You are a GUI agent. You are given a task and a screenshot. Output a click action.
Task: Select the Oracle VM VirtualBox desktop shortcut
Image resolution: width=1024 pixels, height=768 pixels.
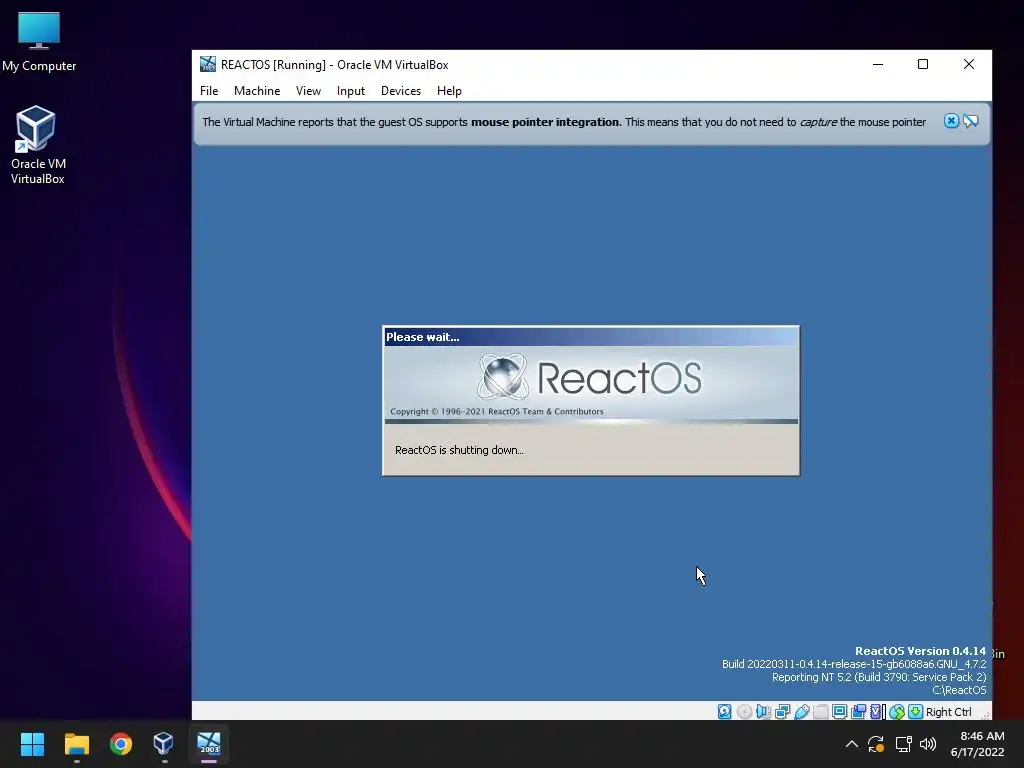[x=37, y=145]
